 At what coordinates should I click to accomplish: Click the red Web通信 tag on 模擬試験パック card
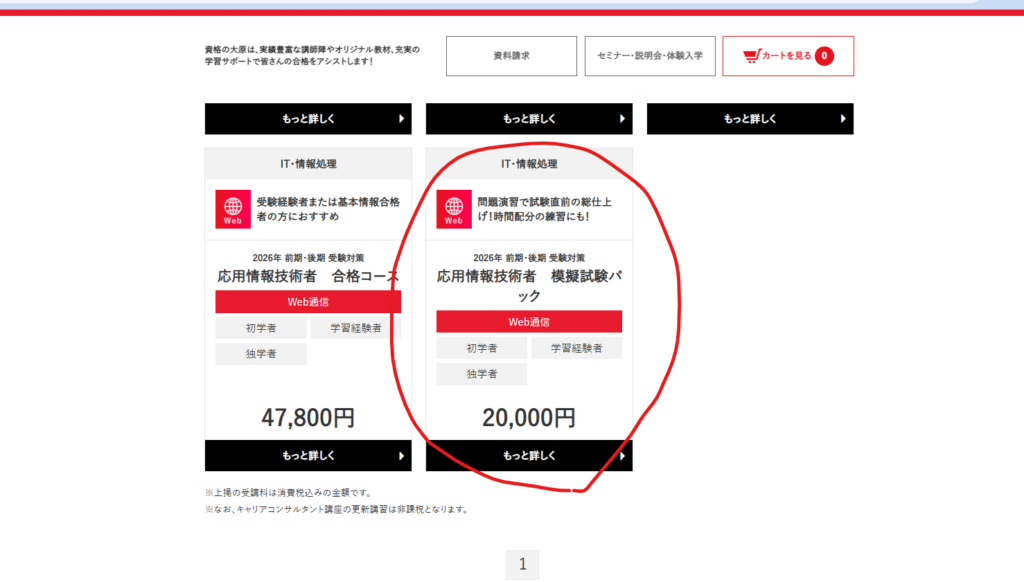click(x=529, y=322)
